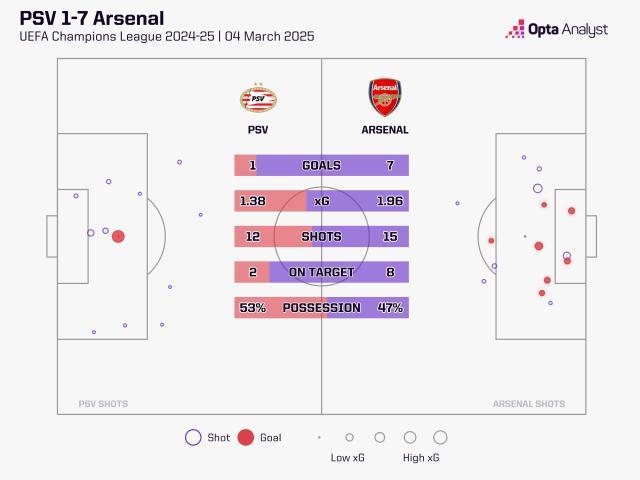The image size is (640, 480).
Task: Click the ARSENAL team name under crest
Action: pyautogui.click(x=385, y=130)
